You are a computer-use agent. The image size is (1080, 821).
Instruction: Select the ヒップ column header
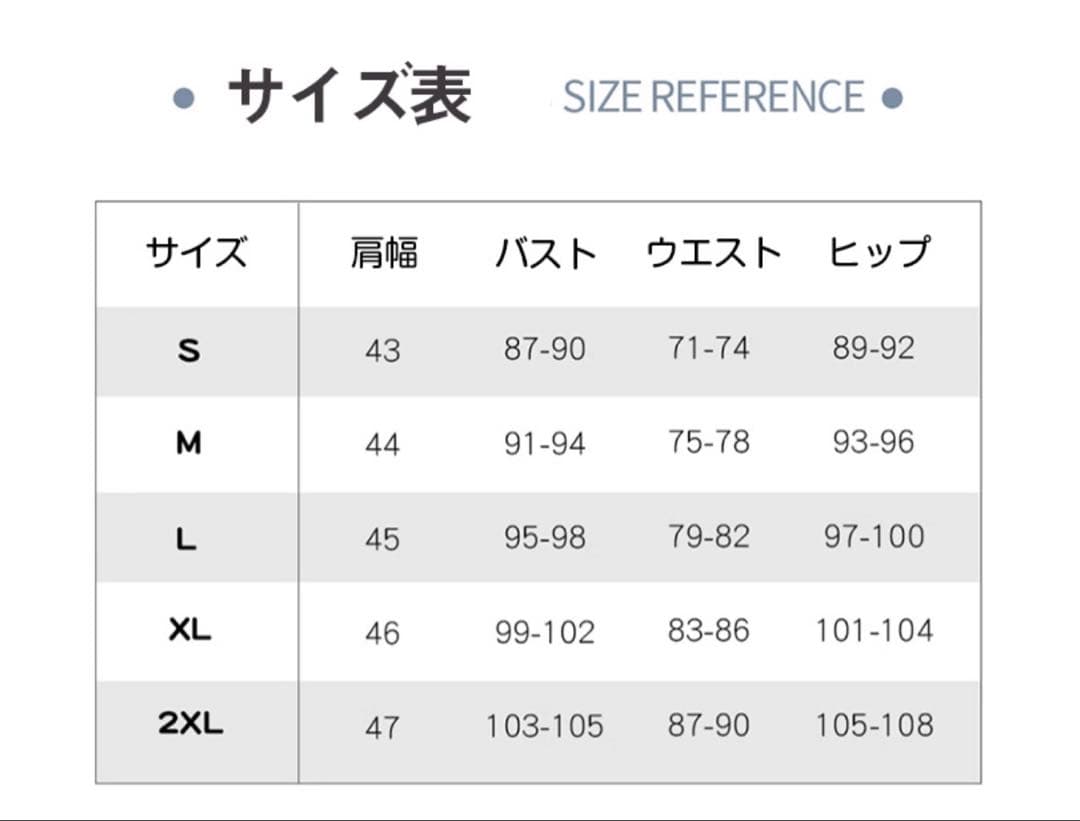click(879, 253)
